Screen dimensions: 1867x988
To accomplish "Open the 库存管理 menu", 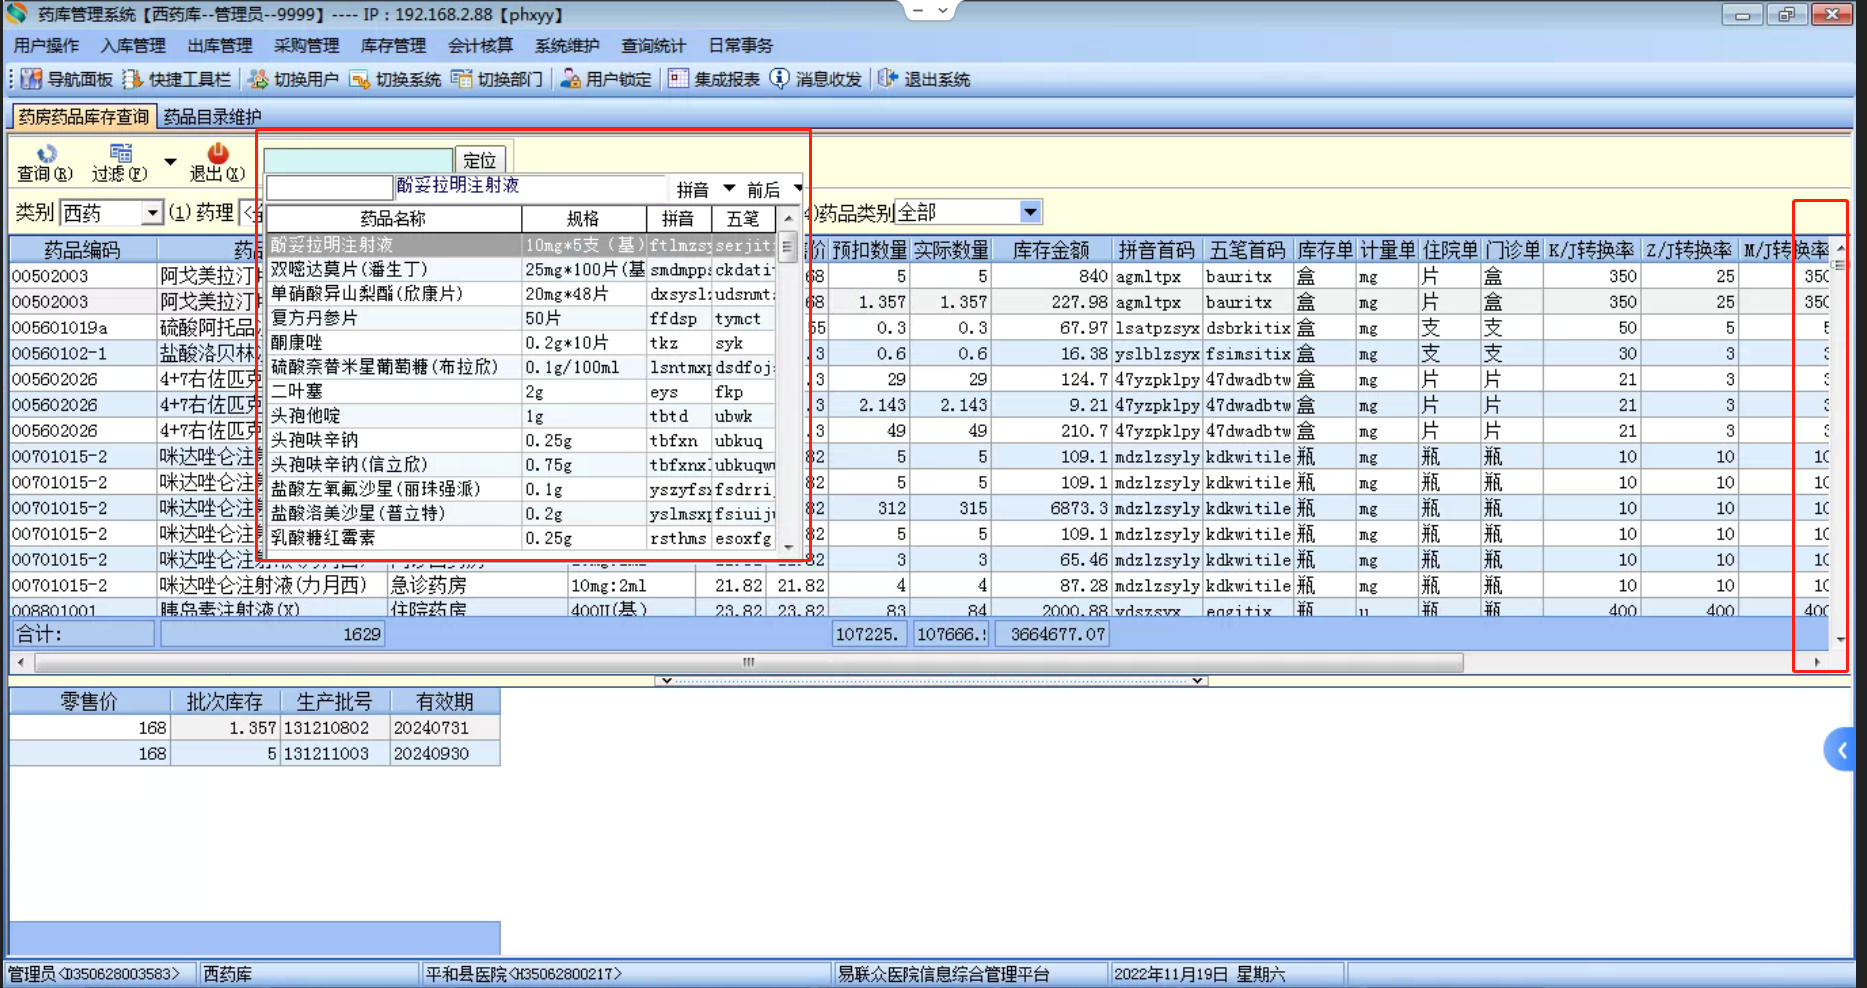I will coord(393,46).
